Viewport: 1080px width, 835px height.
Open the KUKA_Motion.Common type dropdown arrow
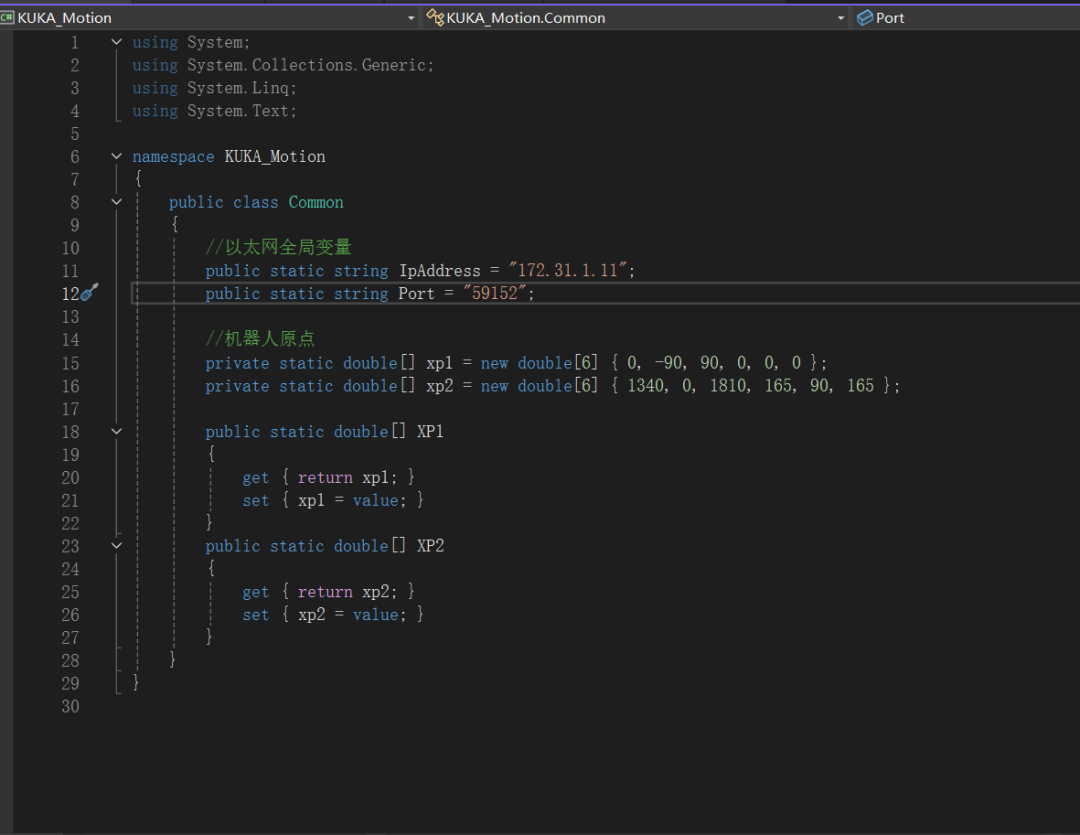pos(841,18)
